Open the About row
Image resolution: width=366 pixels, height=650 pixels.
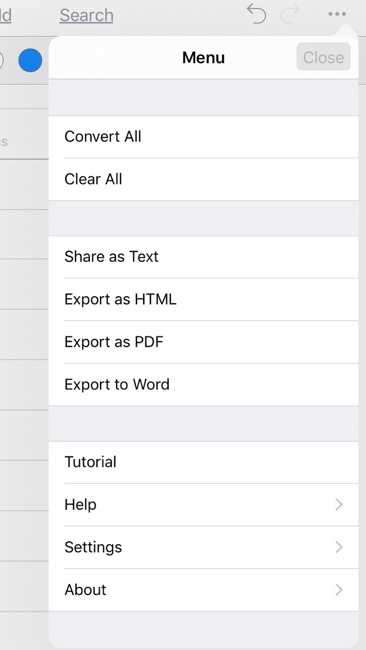(204, 590)
